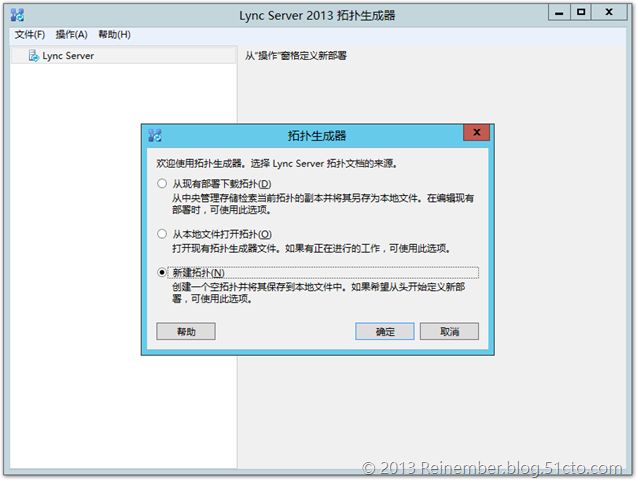Click the 拓扑生成器 dialog title icon

[155, 136]
